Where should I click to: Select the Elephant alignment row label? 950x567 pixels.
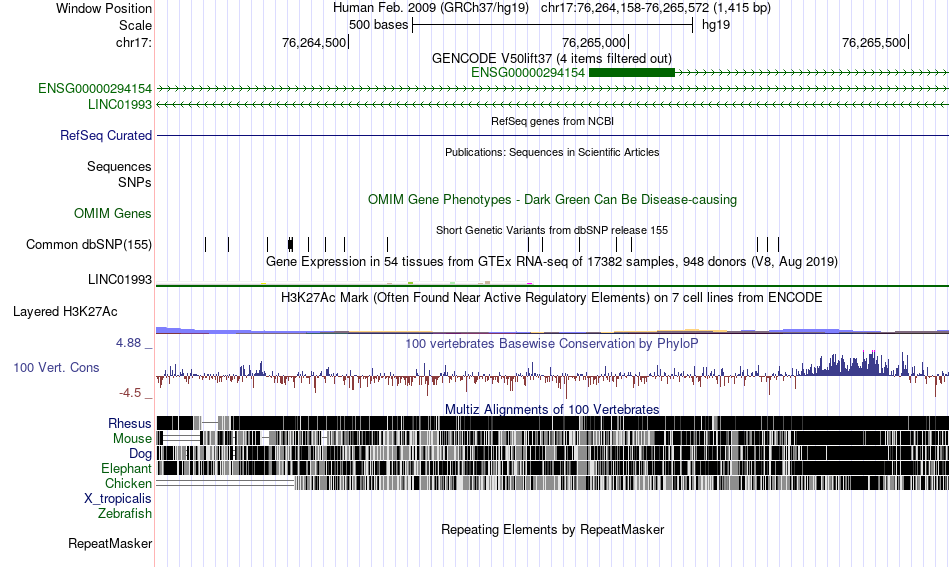127,468
